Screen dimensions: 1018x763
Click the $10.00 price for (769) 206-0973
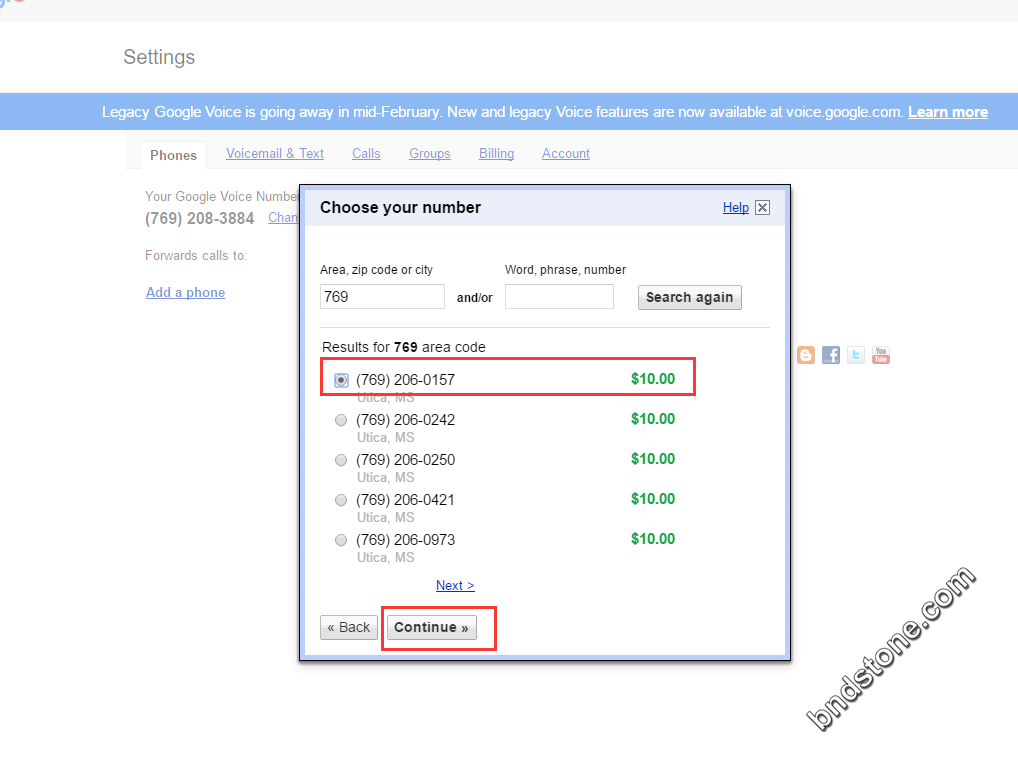click(653, 539)
